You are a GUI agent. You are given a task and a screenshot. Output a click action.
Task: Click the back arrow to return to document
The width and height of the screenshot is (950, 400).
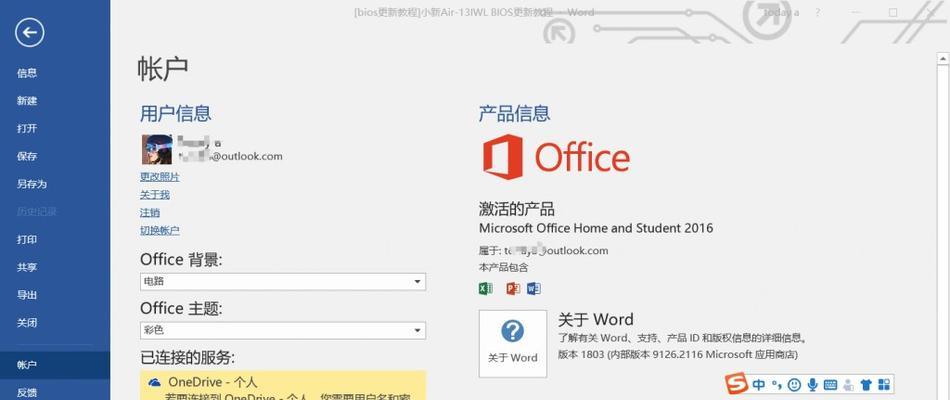tap(30, 32)
